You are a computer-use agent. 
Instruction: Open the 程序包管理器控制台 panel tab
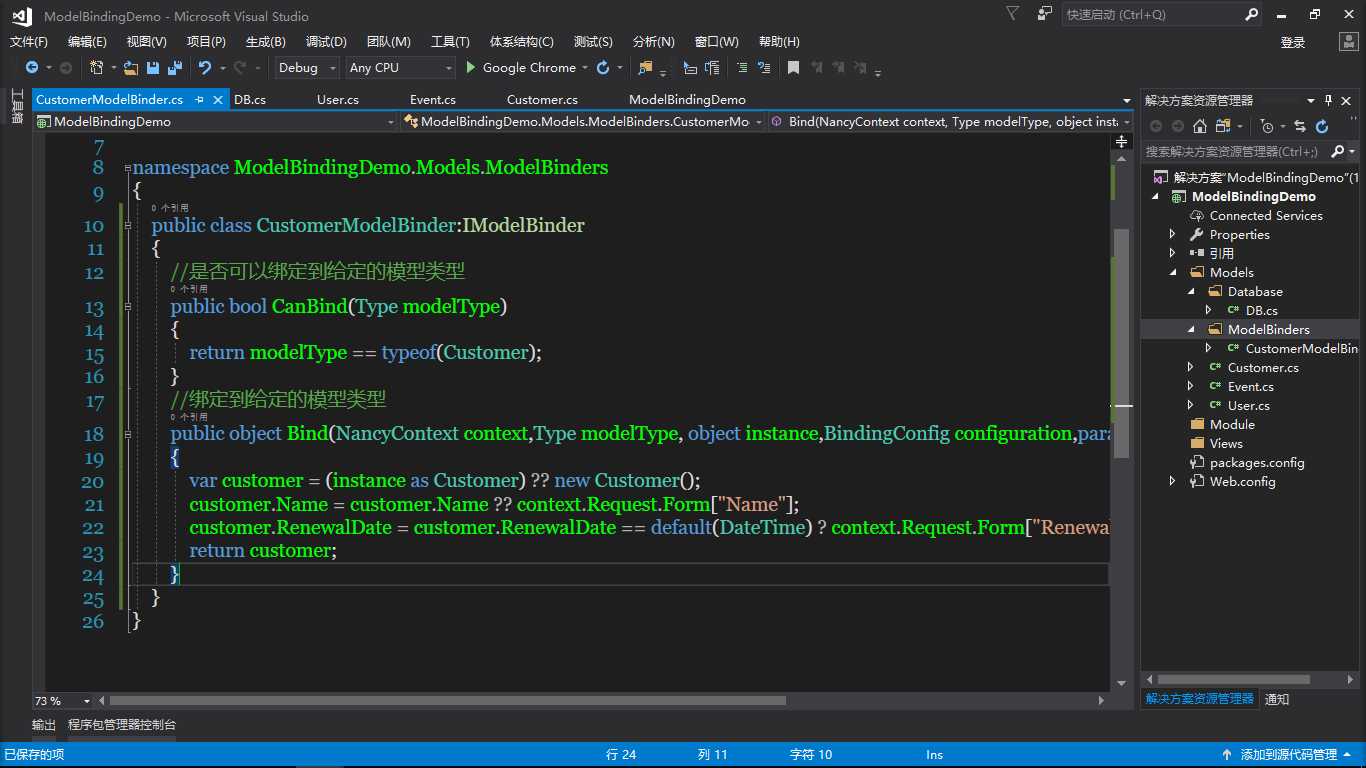click(x=122, y=725)
